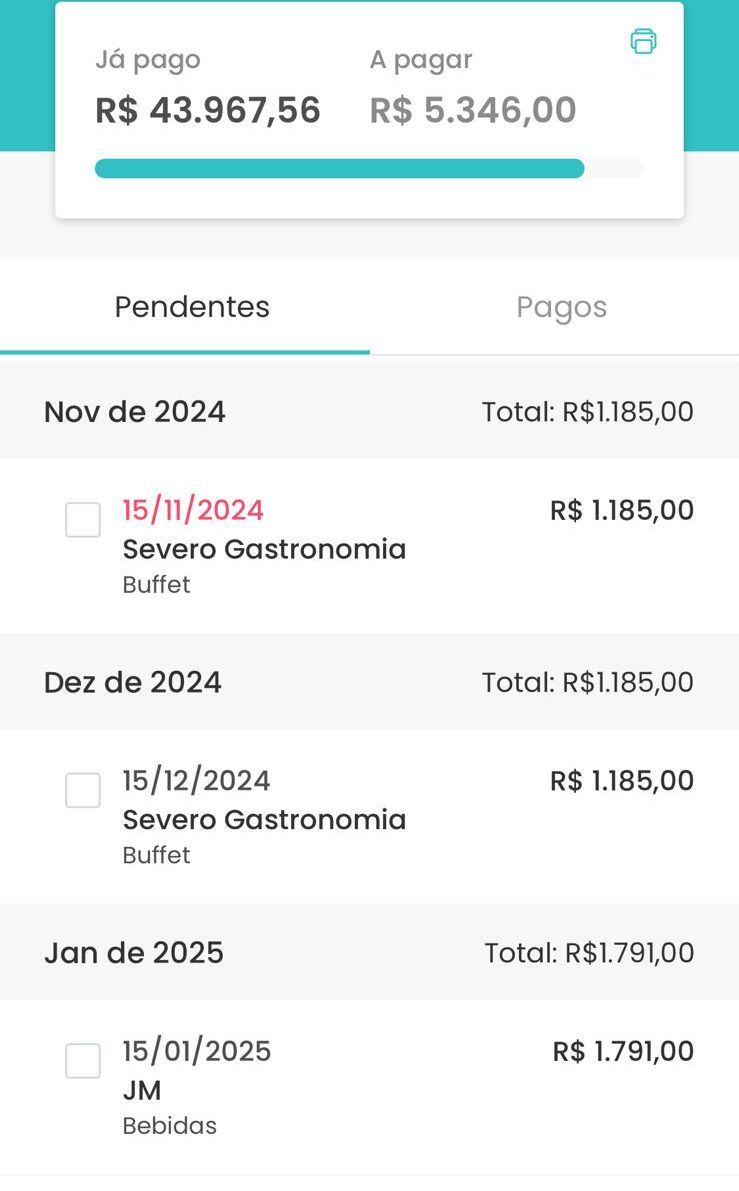Image resolution: width=739 pixels, height=1191 pixels.
Task: Tap the A pagar amount R$ 5.346,00
Action: pyautogui.click(x=473, y=110)
